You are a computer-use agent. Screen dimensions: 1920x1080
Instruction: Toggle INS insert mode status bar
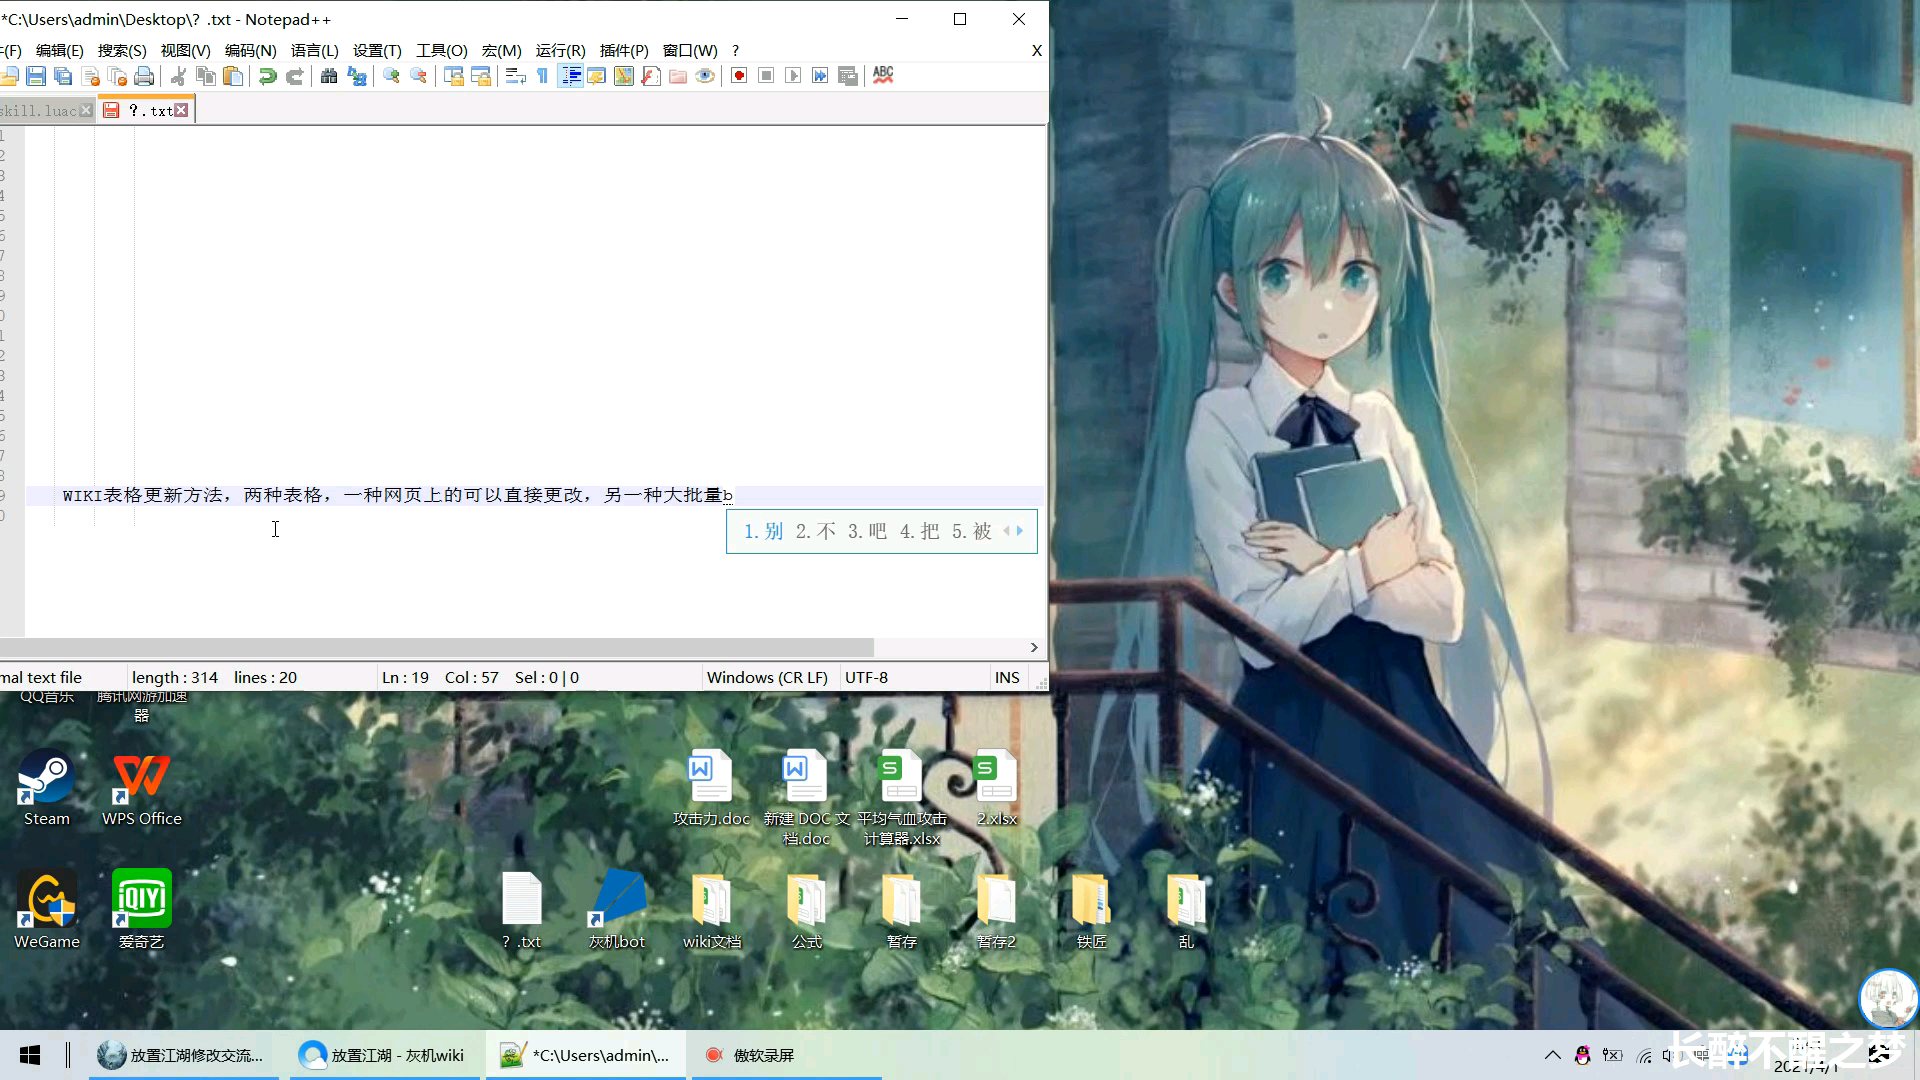click(1006, 676)
